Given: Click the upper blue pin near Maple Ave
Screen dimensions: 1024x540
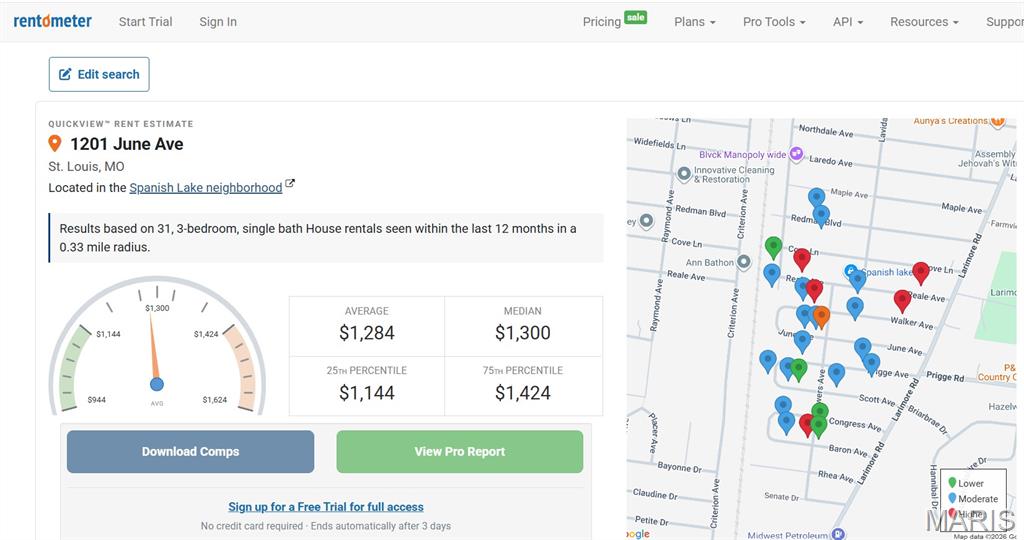Looking at the screenshot, I should coord(816,198).
